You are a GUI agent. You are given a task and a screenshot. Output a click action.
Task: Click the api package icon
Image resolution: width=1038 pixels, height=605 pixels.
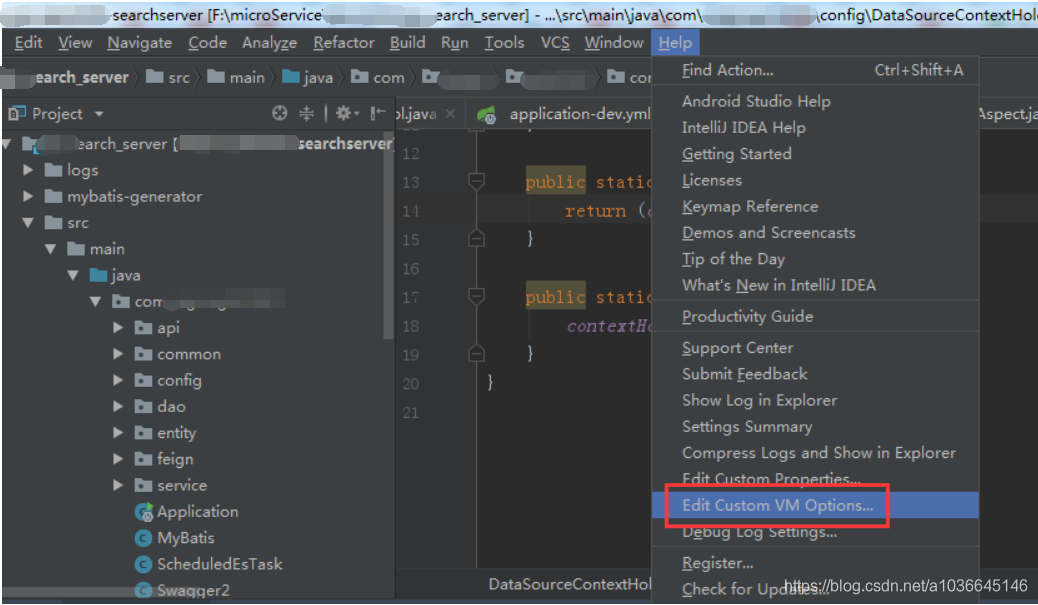click(143, 328)
